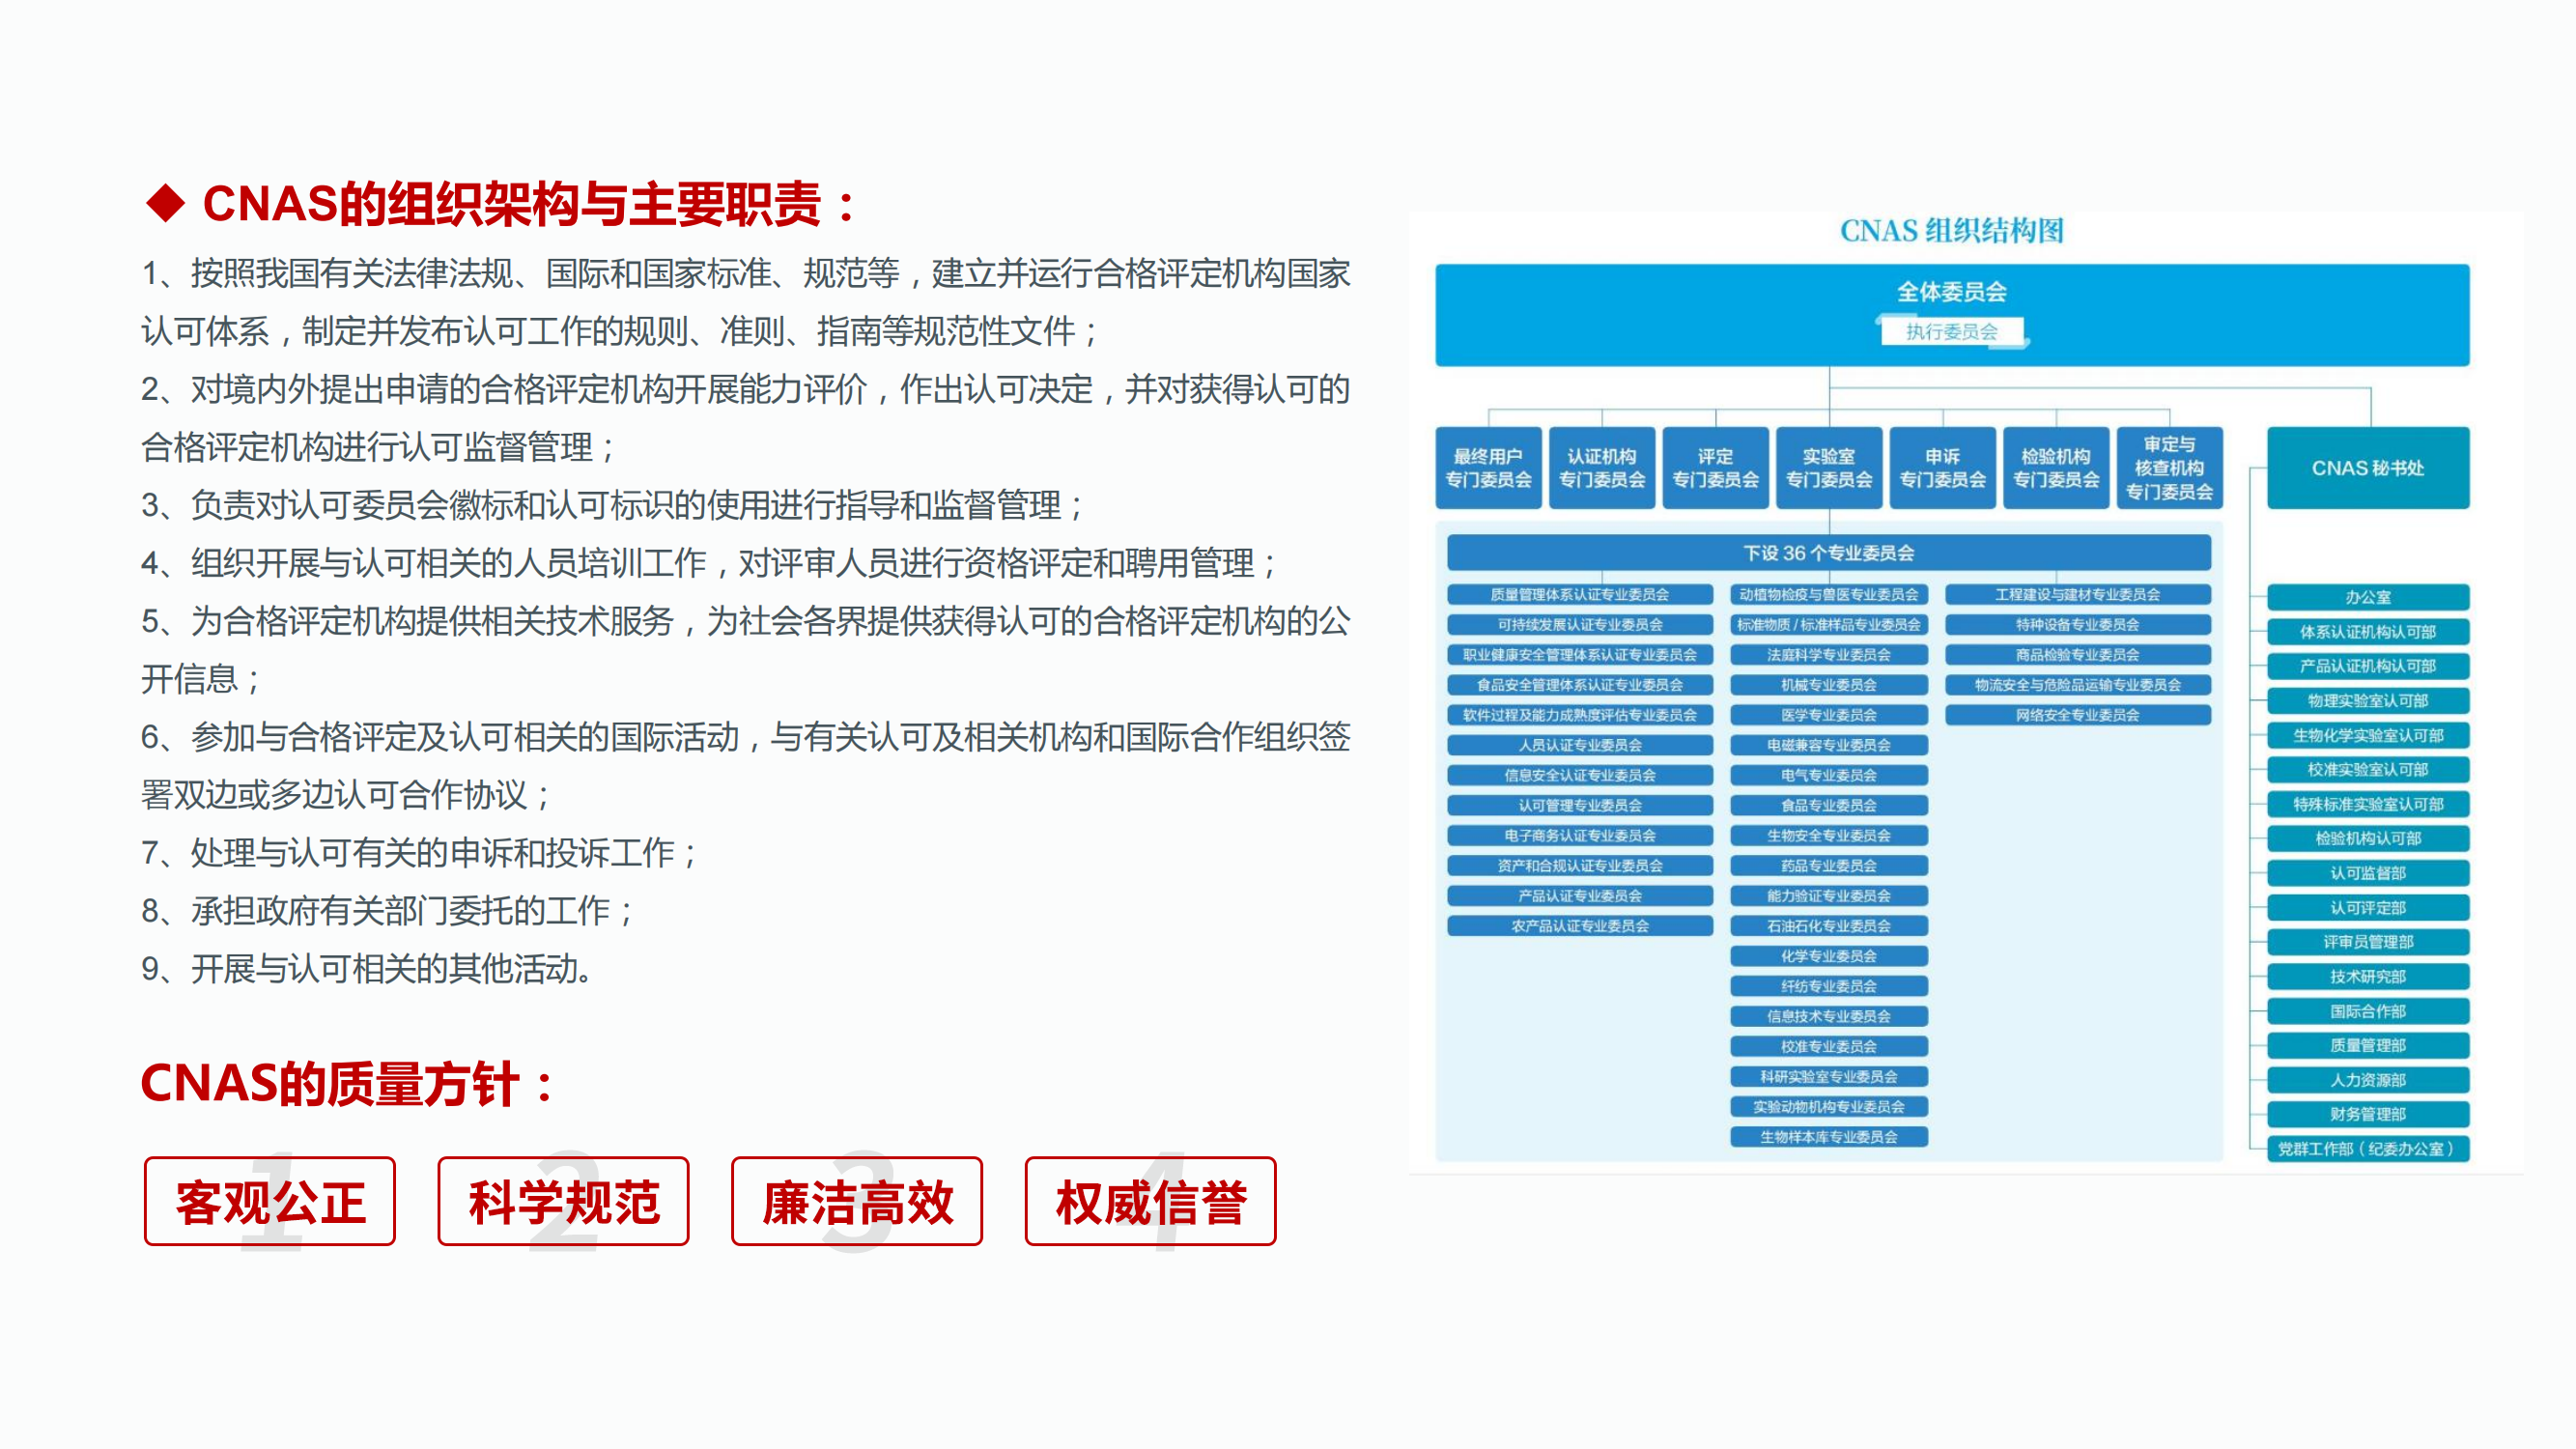Click the 下设36个专业委员会 header bar
The width and height of the screenshot is (2576, 1449).
(1828, 553)
